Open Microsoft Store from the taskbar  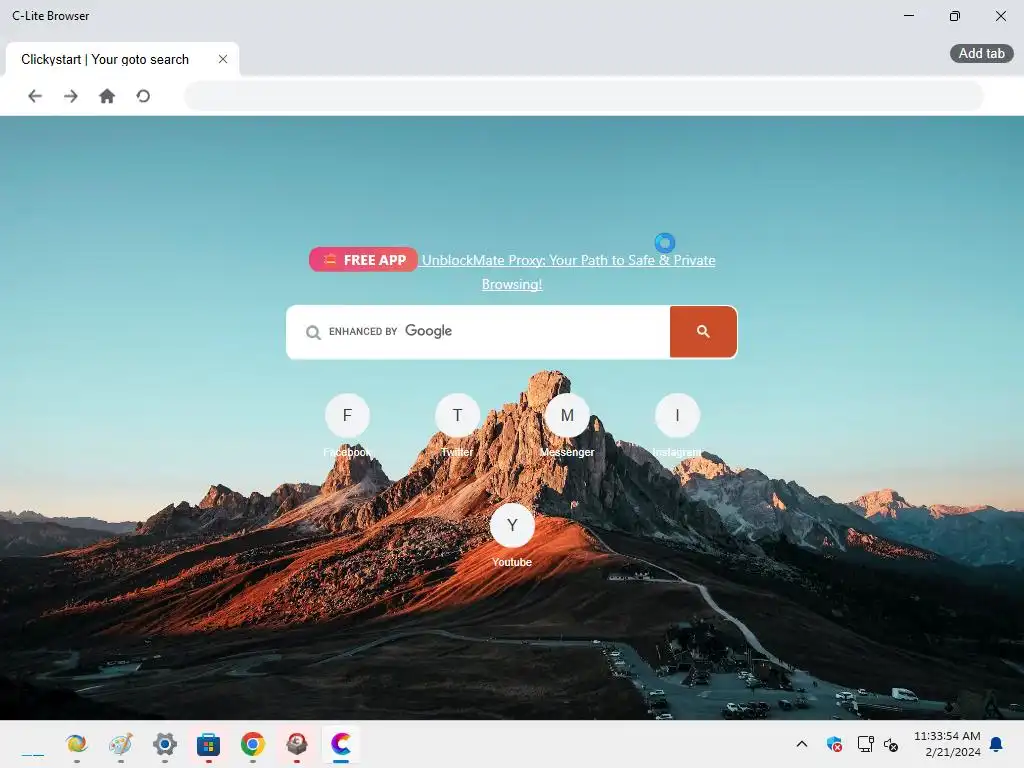pyautogui.click(x=208, y=744)
